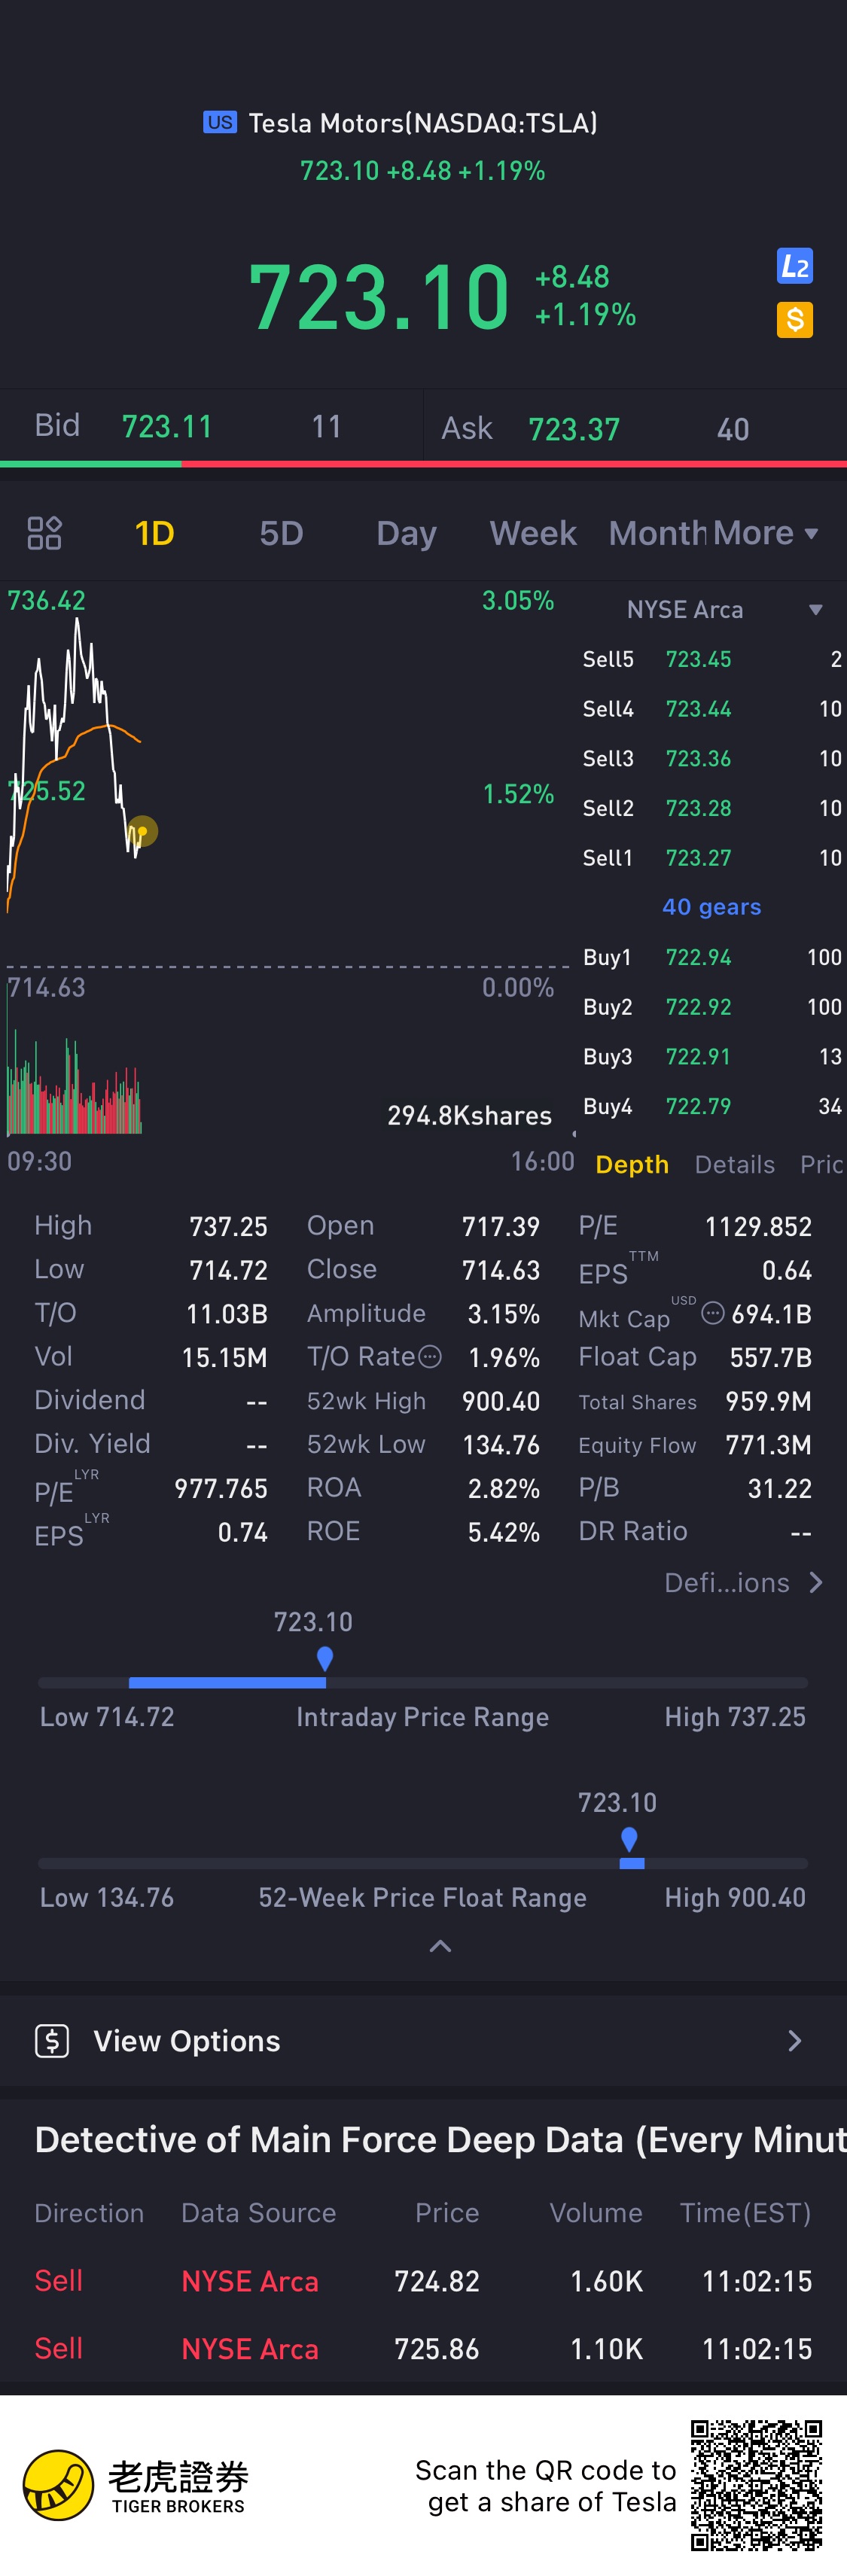Image resolution: width=847 pixels, height=2576 pixels.
Task: Tap the yellow dollar sign icon
Action: (x=794, y=320)
